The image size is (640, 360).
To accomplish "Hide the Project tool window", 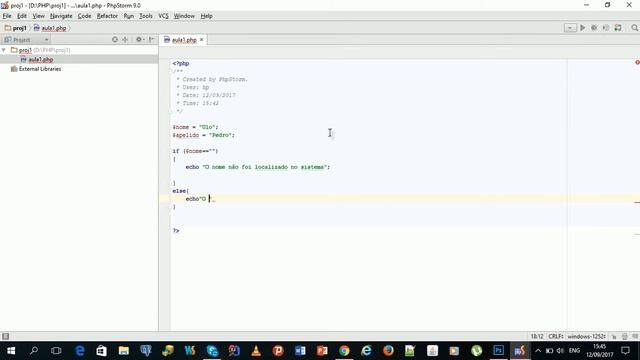I will 151,40.
